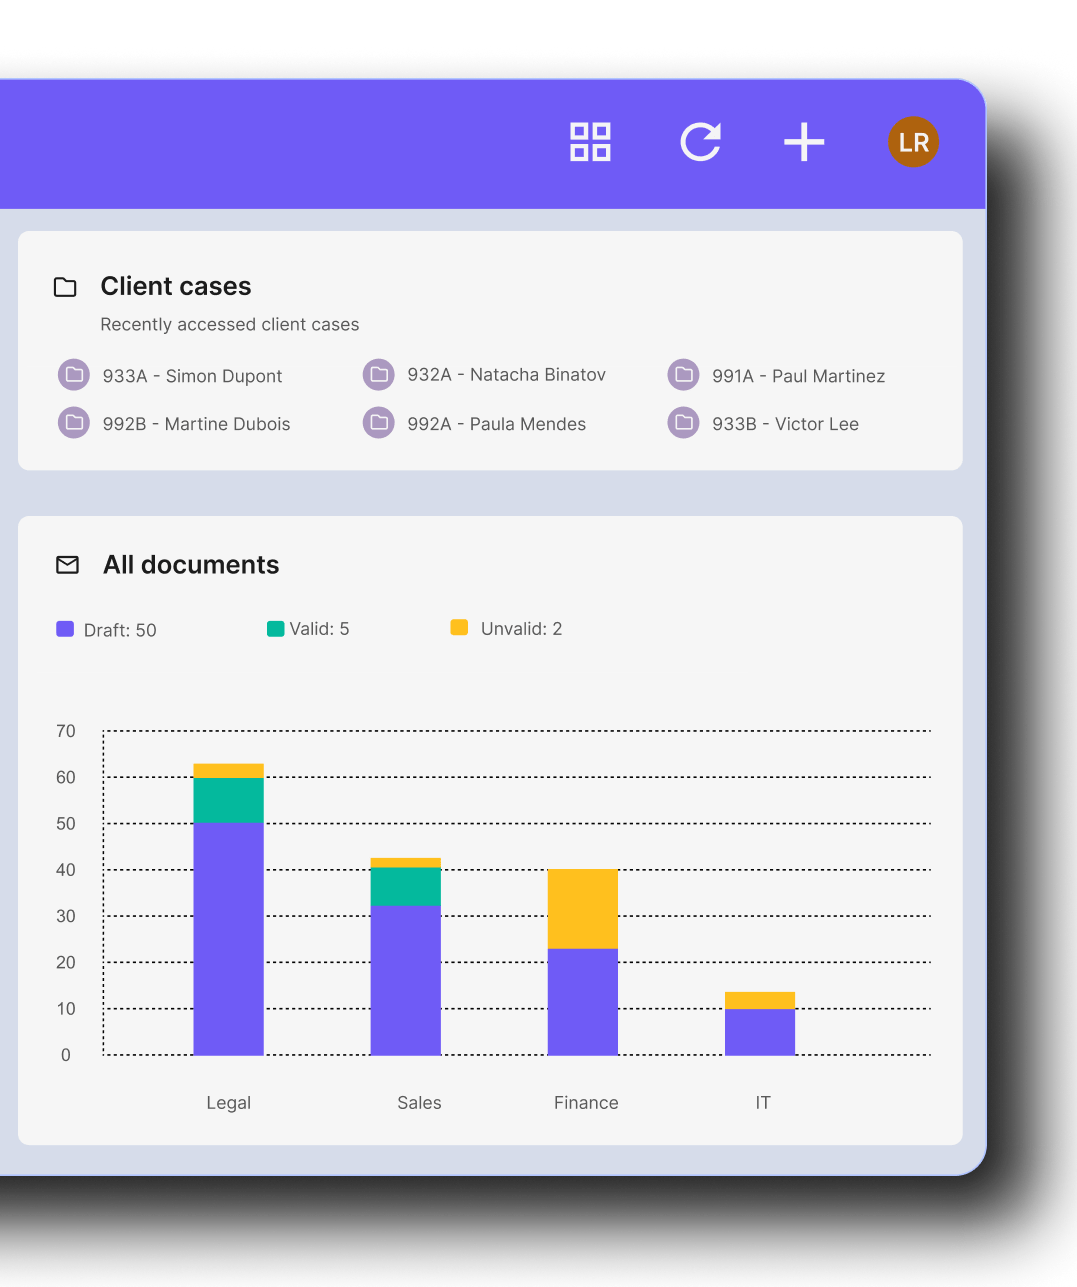Click the Client cases heading
Viewport: 1077px width, 1287px height.
click(x=176, y=287)
